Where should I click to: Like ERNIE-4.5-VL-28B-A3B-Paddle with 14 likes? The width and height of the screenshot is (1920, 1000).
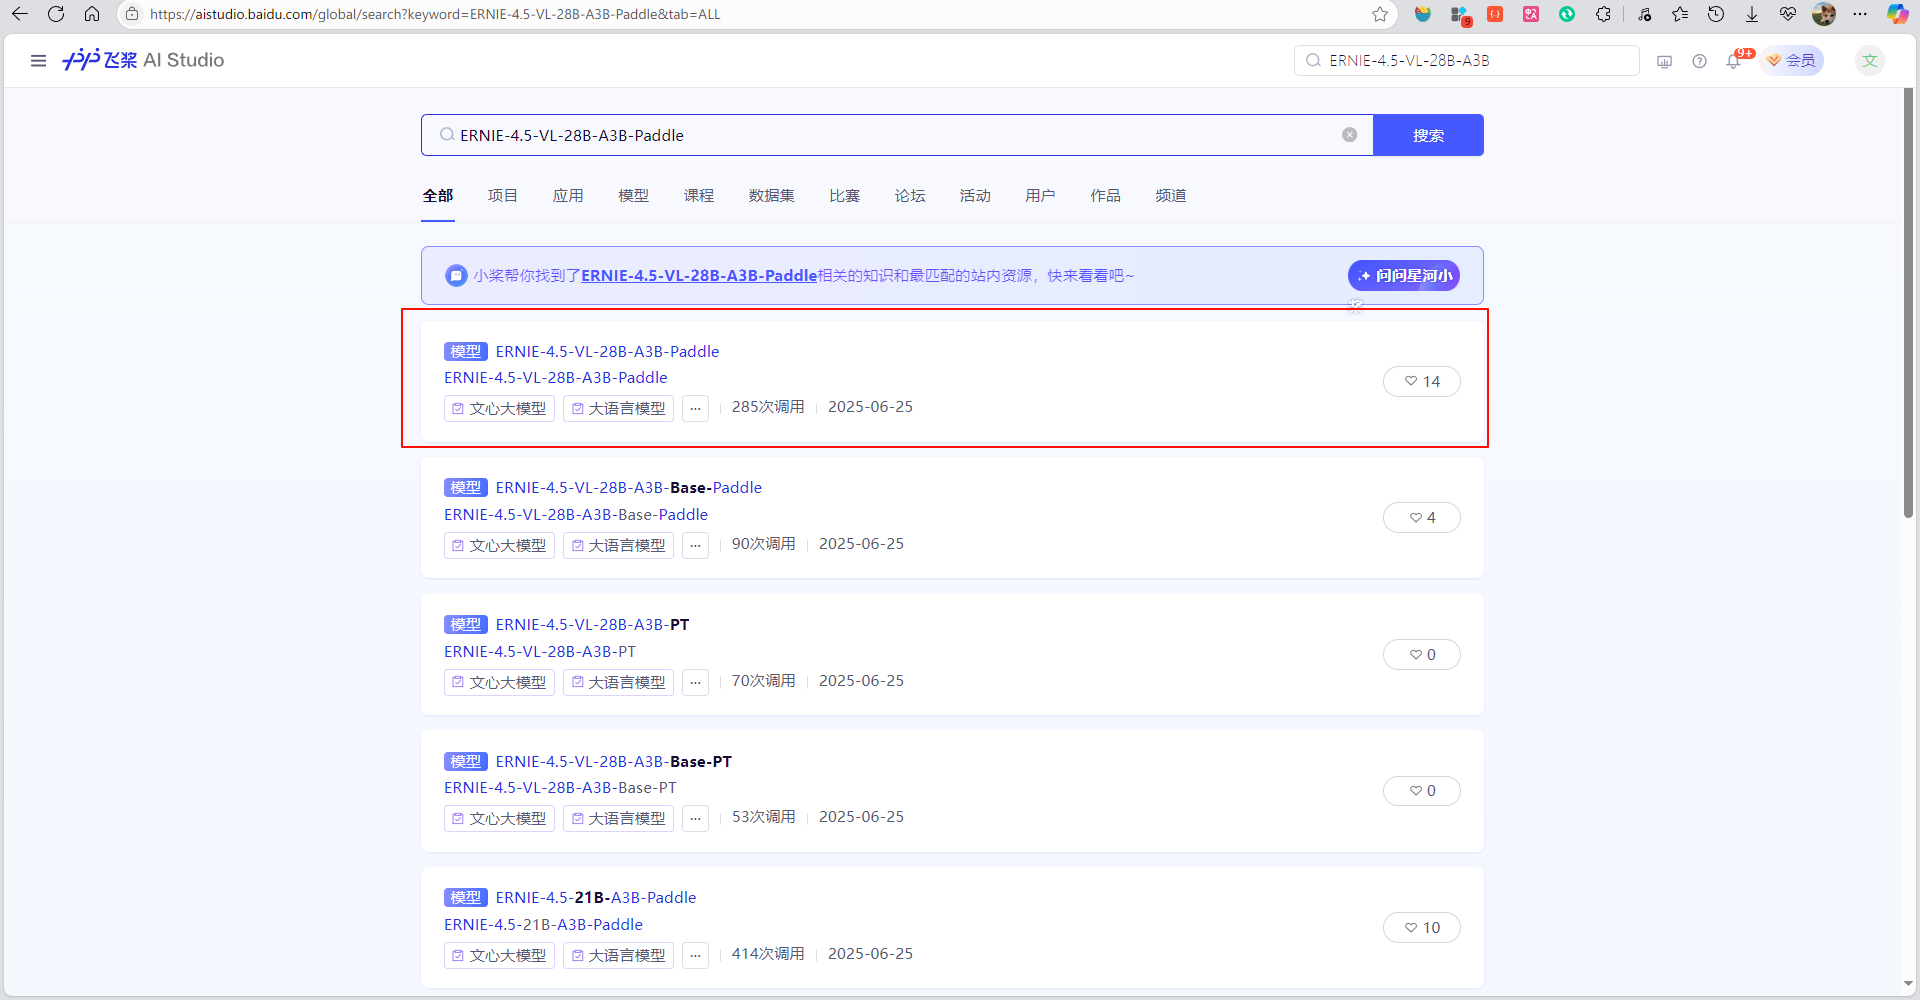pos(1421,381)
